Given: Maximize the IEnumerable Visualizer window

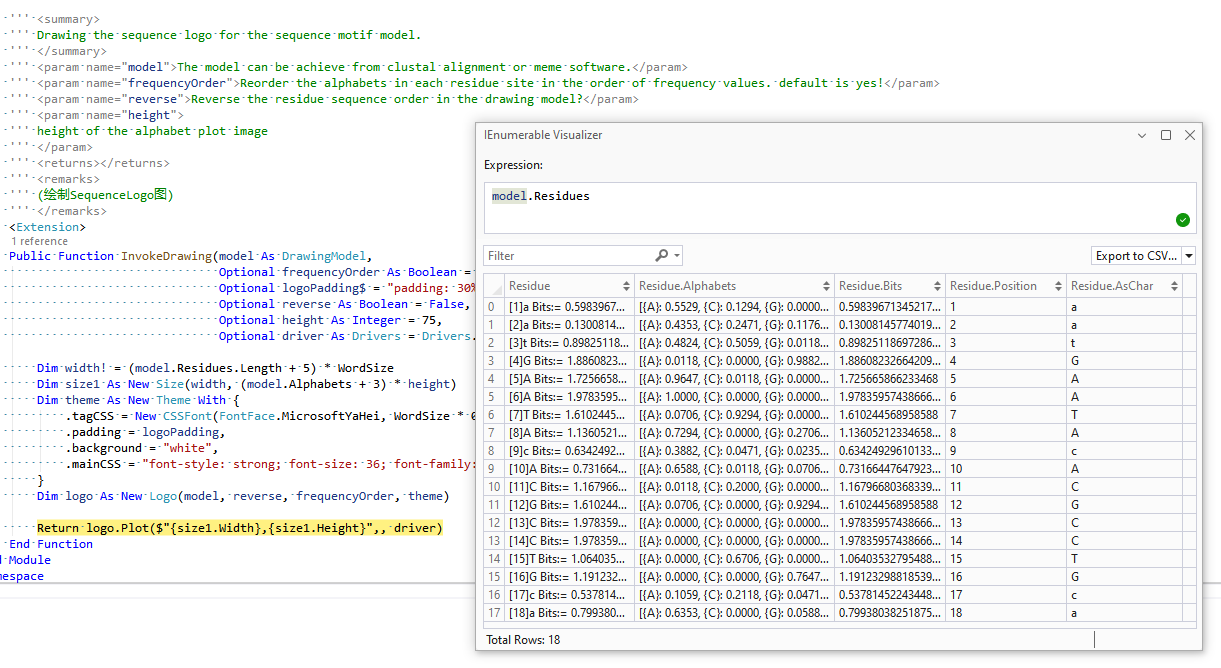Looking at the screenshot, I should (1166, 135).
